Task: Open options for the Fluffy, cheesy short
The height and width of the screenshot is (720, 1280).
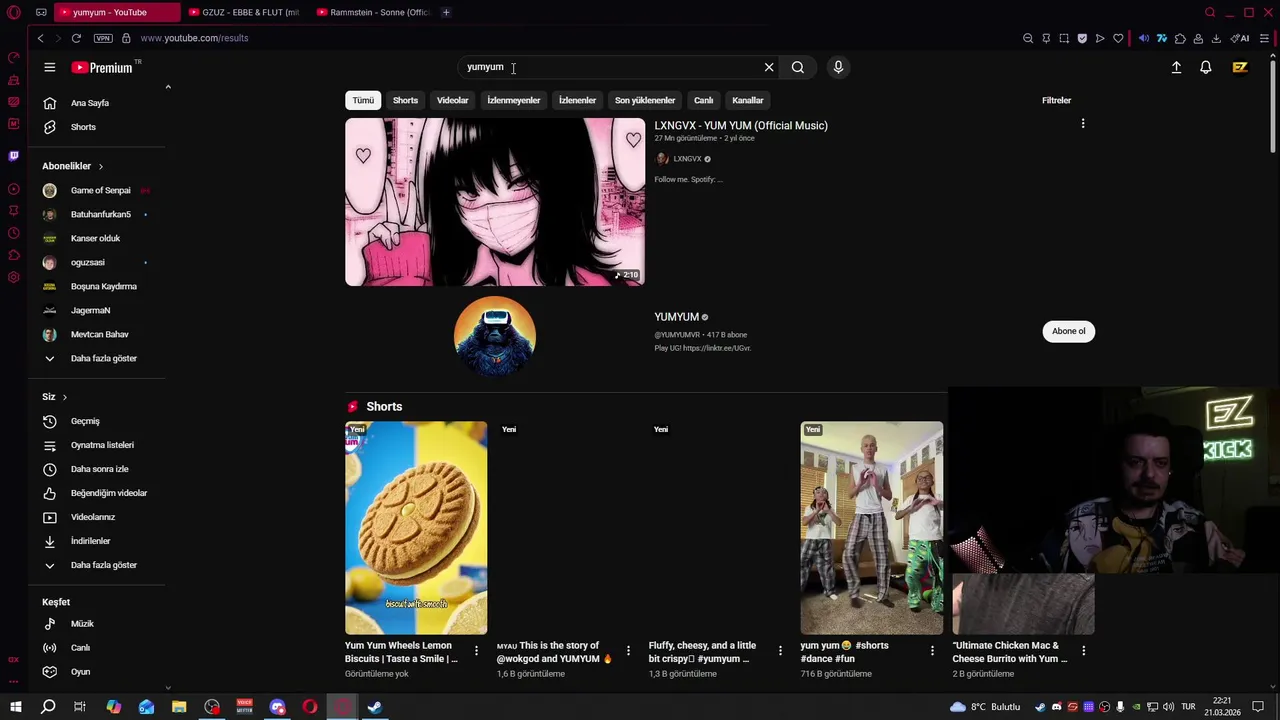Action: click(780, 651)
